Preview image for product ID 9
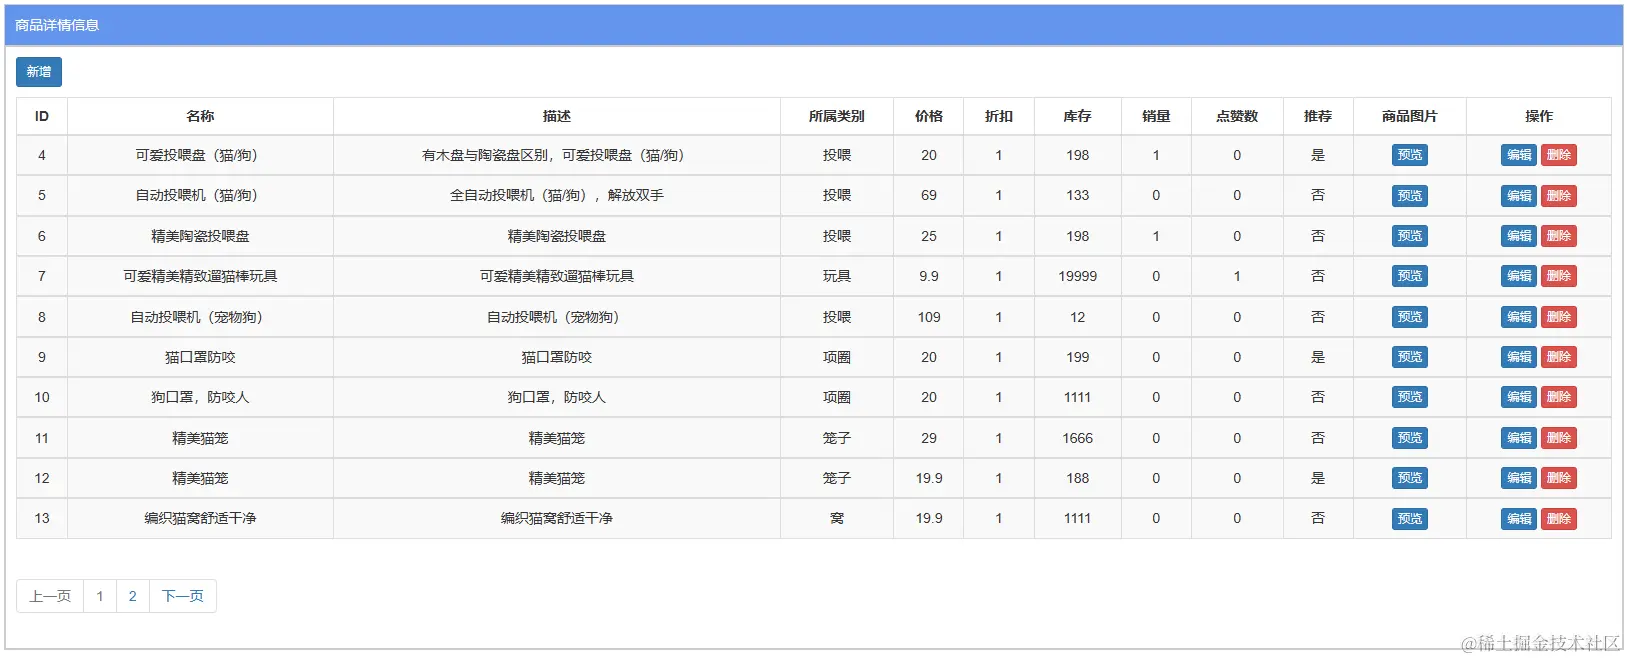Viewport: 1627px width, 660px height. 1409,357
